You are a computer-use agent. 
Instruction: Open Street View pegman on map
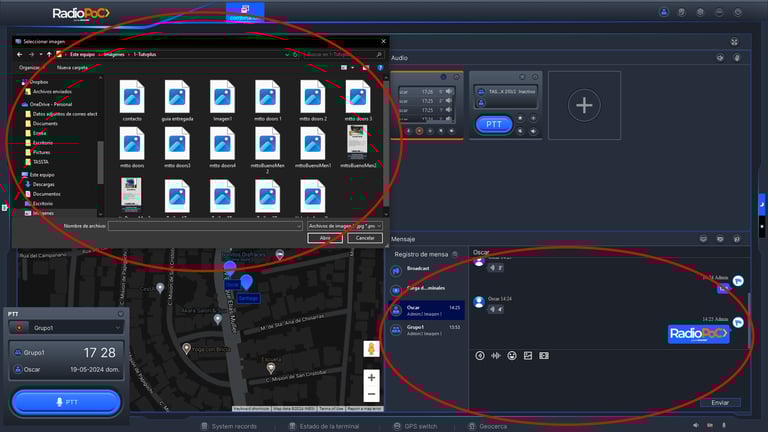[x=371, y=349]
